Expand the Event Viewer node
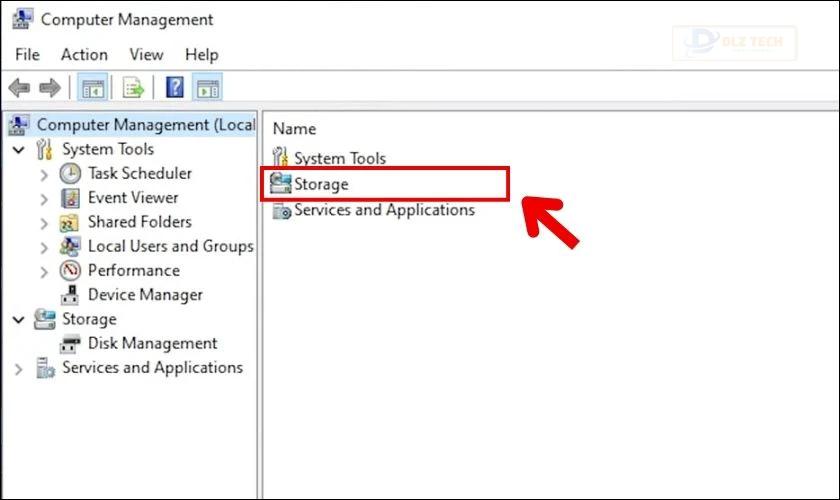The width and height of the screenshot is (840, 500). 44,199
